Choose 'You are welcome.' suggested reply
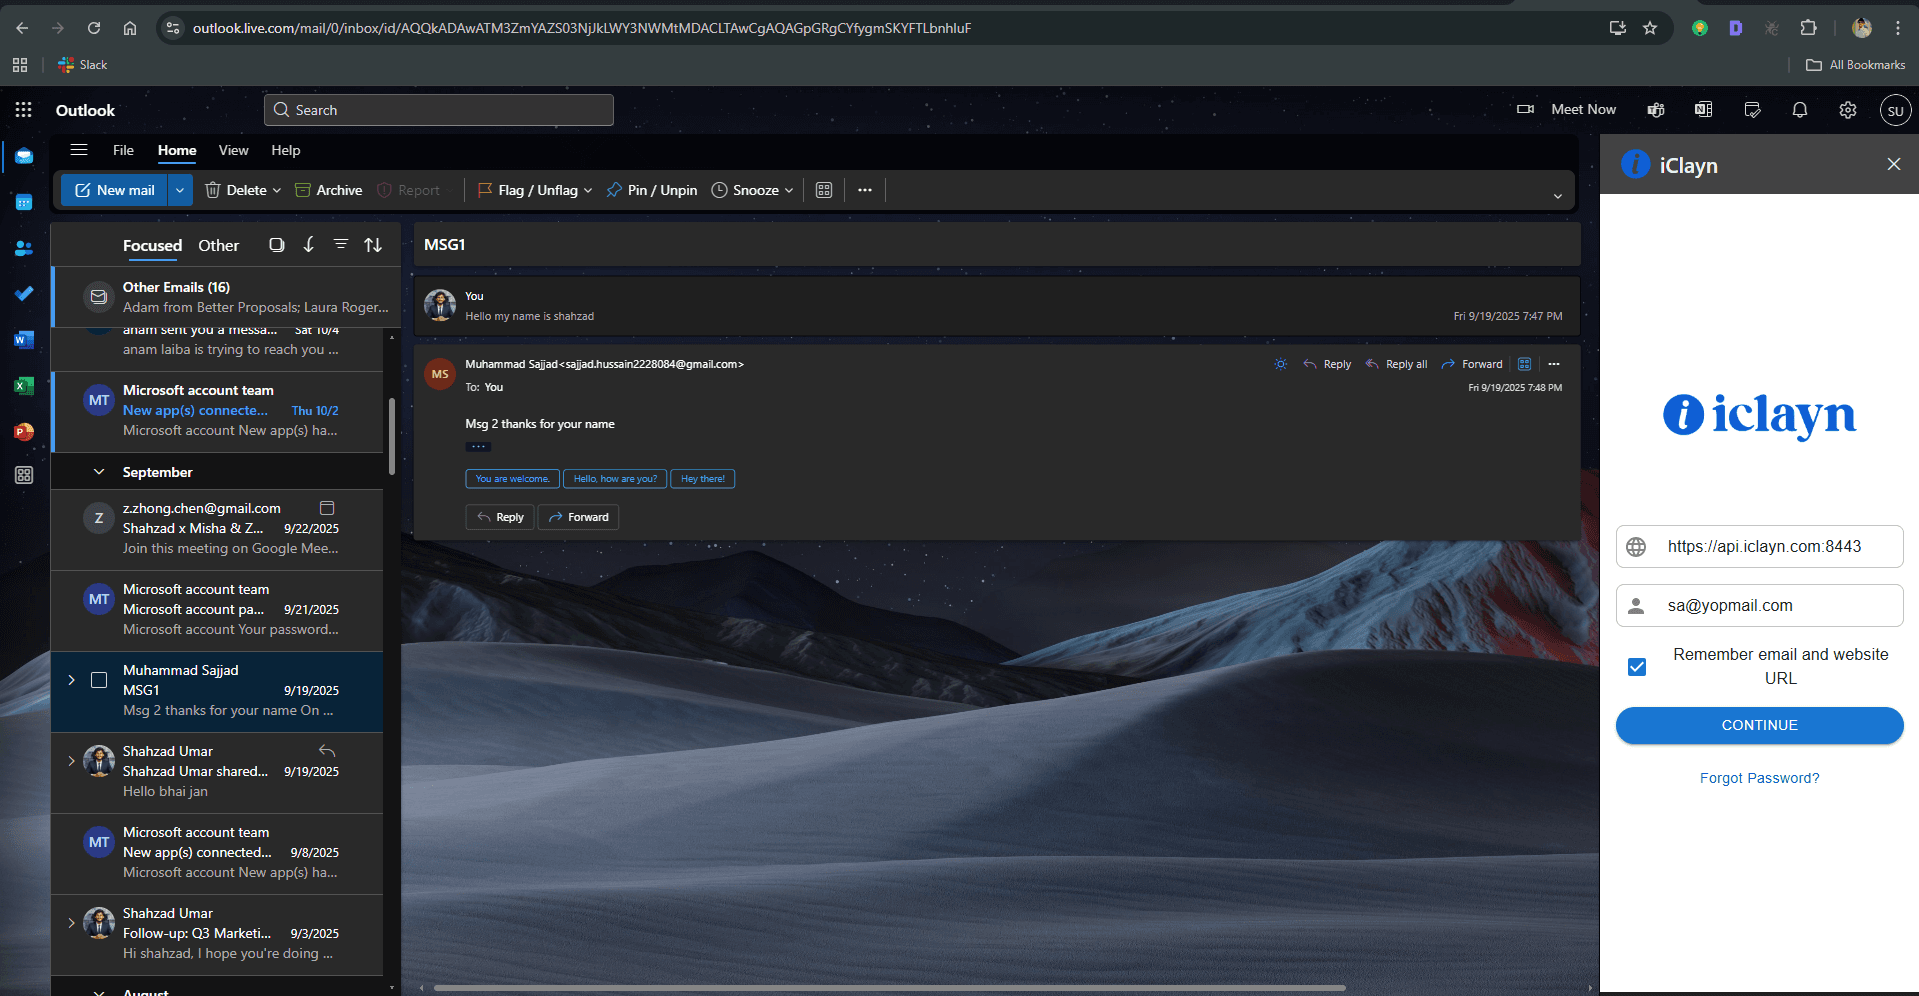 (x=512, y=479)
